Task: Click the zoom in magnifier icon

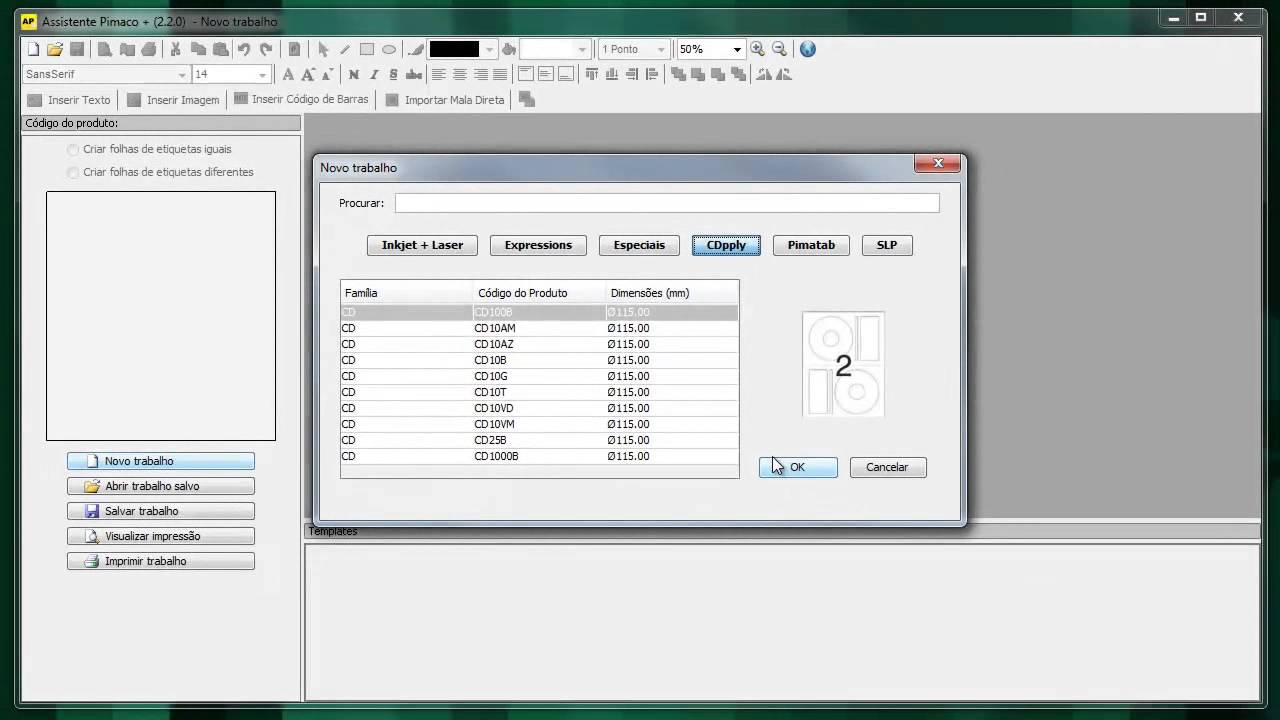Action: 757,49
